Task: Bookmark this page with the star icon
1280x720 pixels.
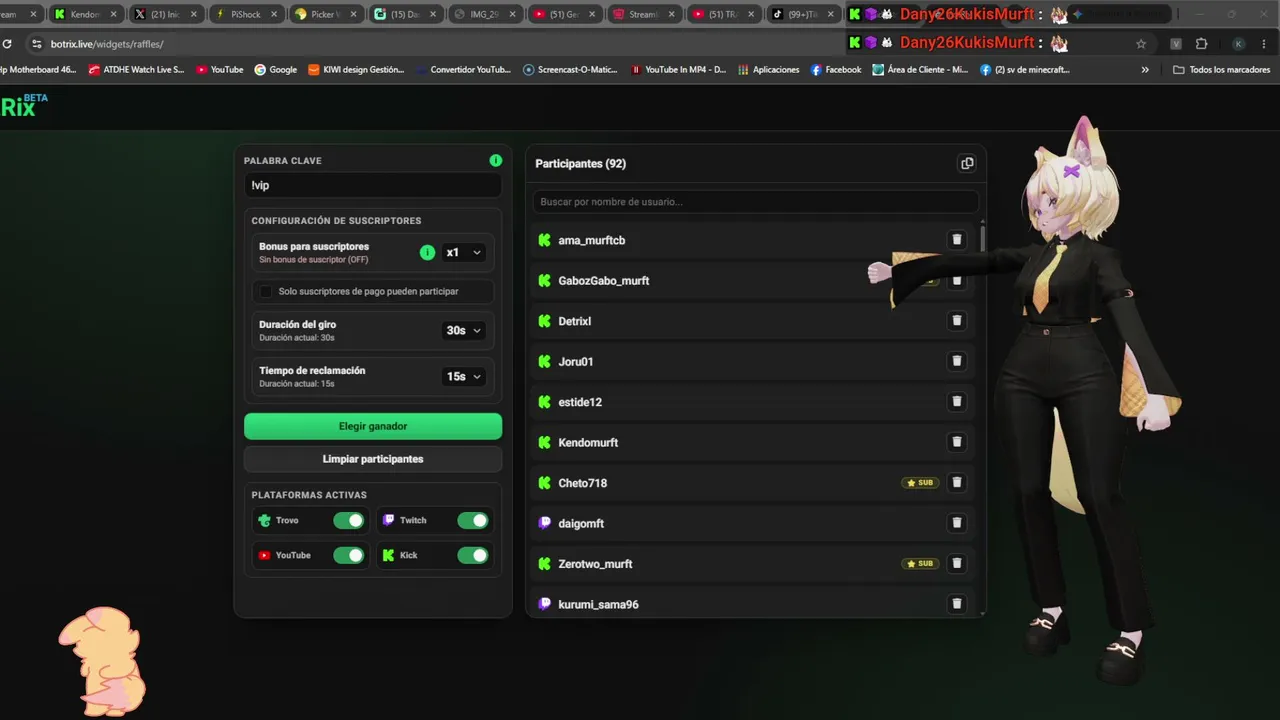Action: tap(1141, 44)
